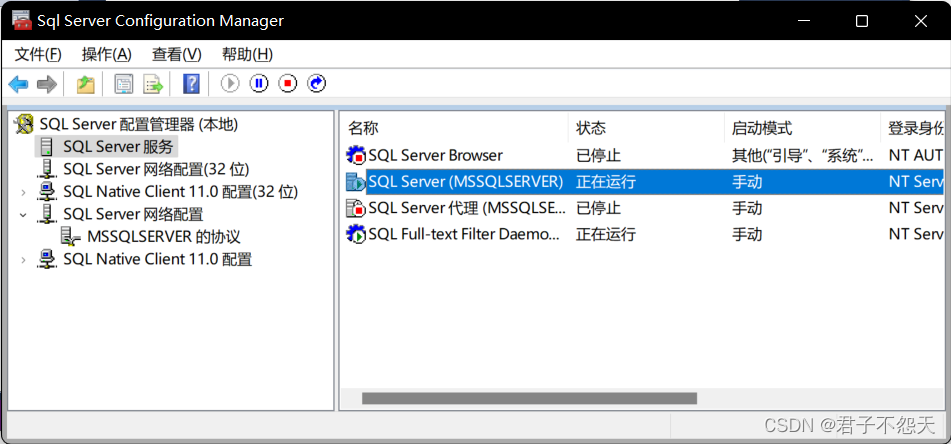Expand SQL Native Client 11.0 配置(32 位) node
Viewport: 951px width, 444px height.
23,192
